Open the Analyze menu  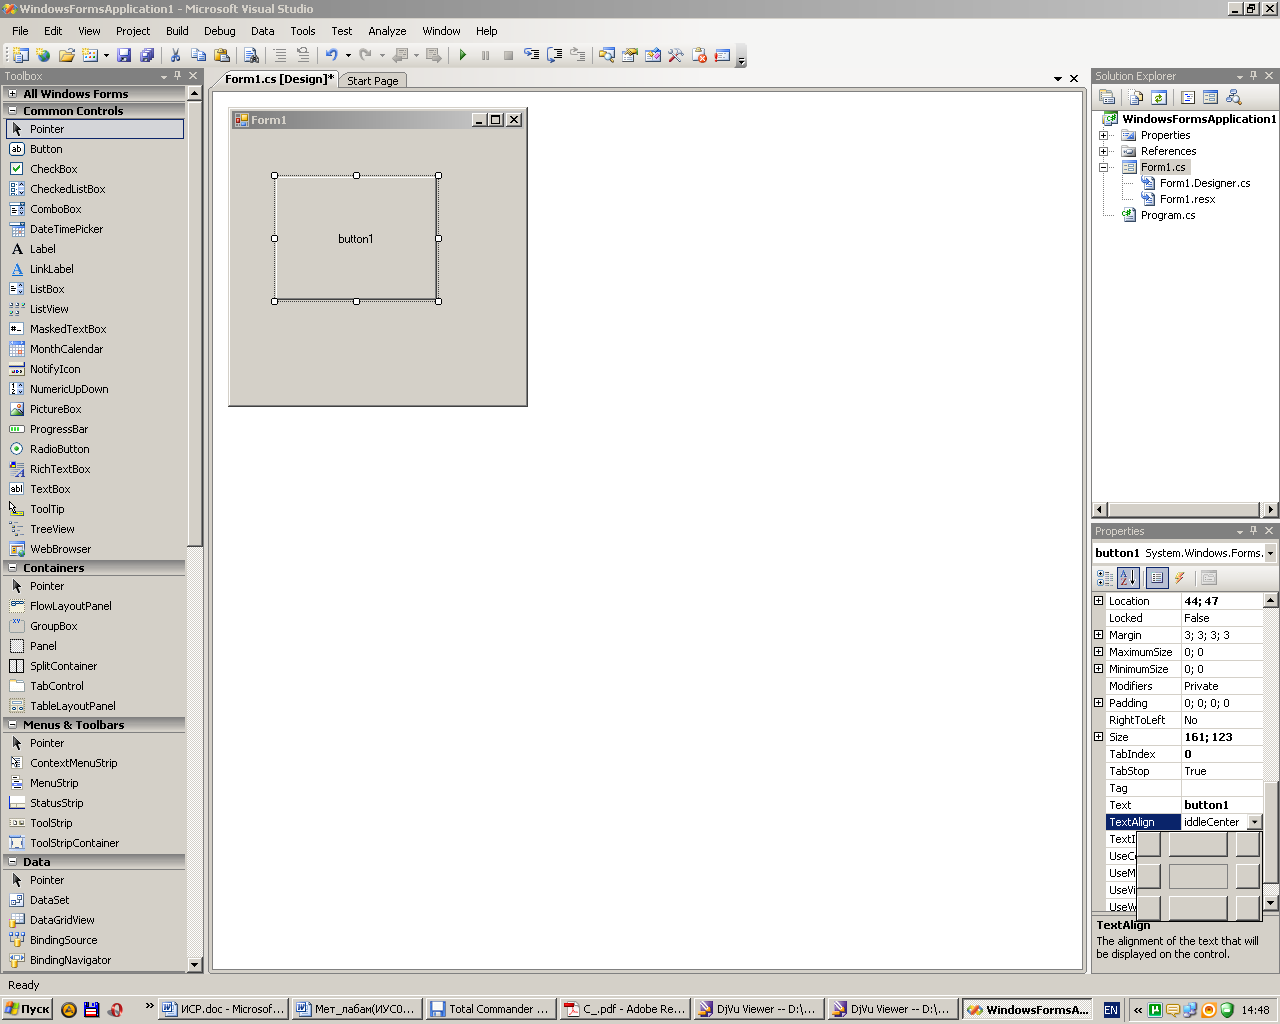387,31
